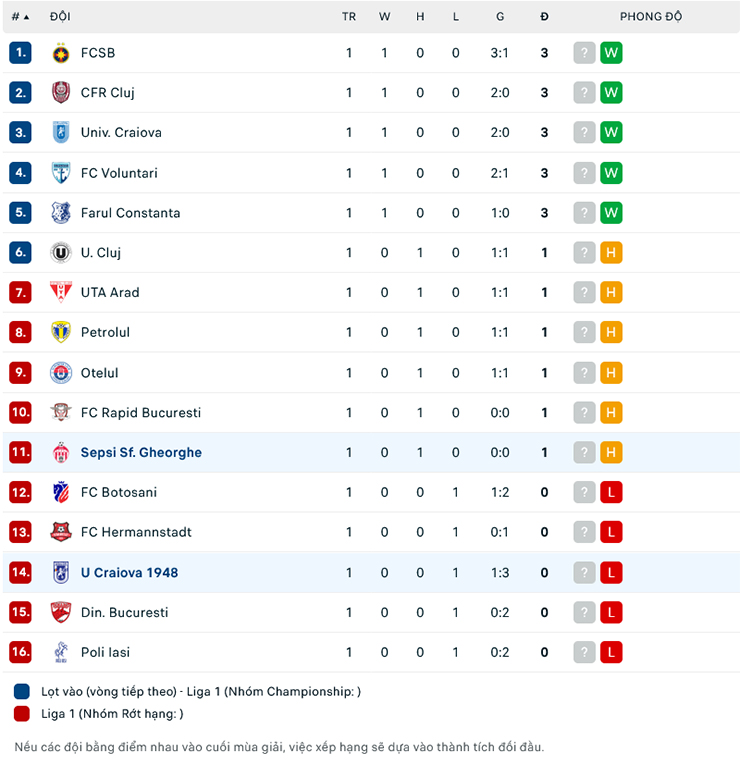740x765 pixels.
Task: Click the FCSB club crest icon
Action: [x=61, y=53]
